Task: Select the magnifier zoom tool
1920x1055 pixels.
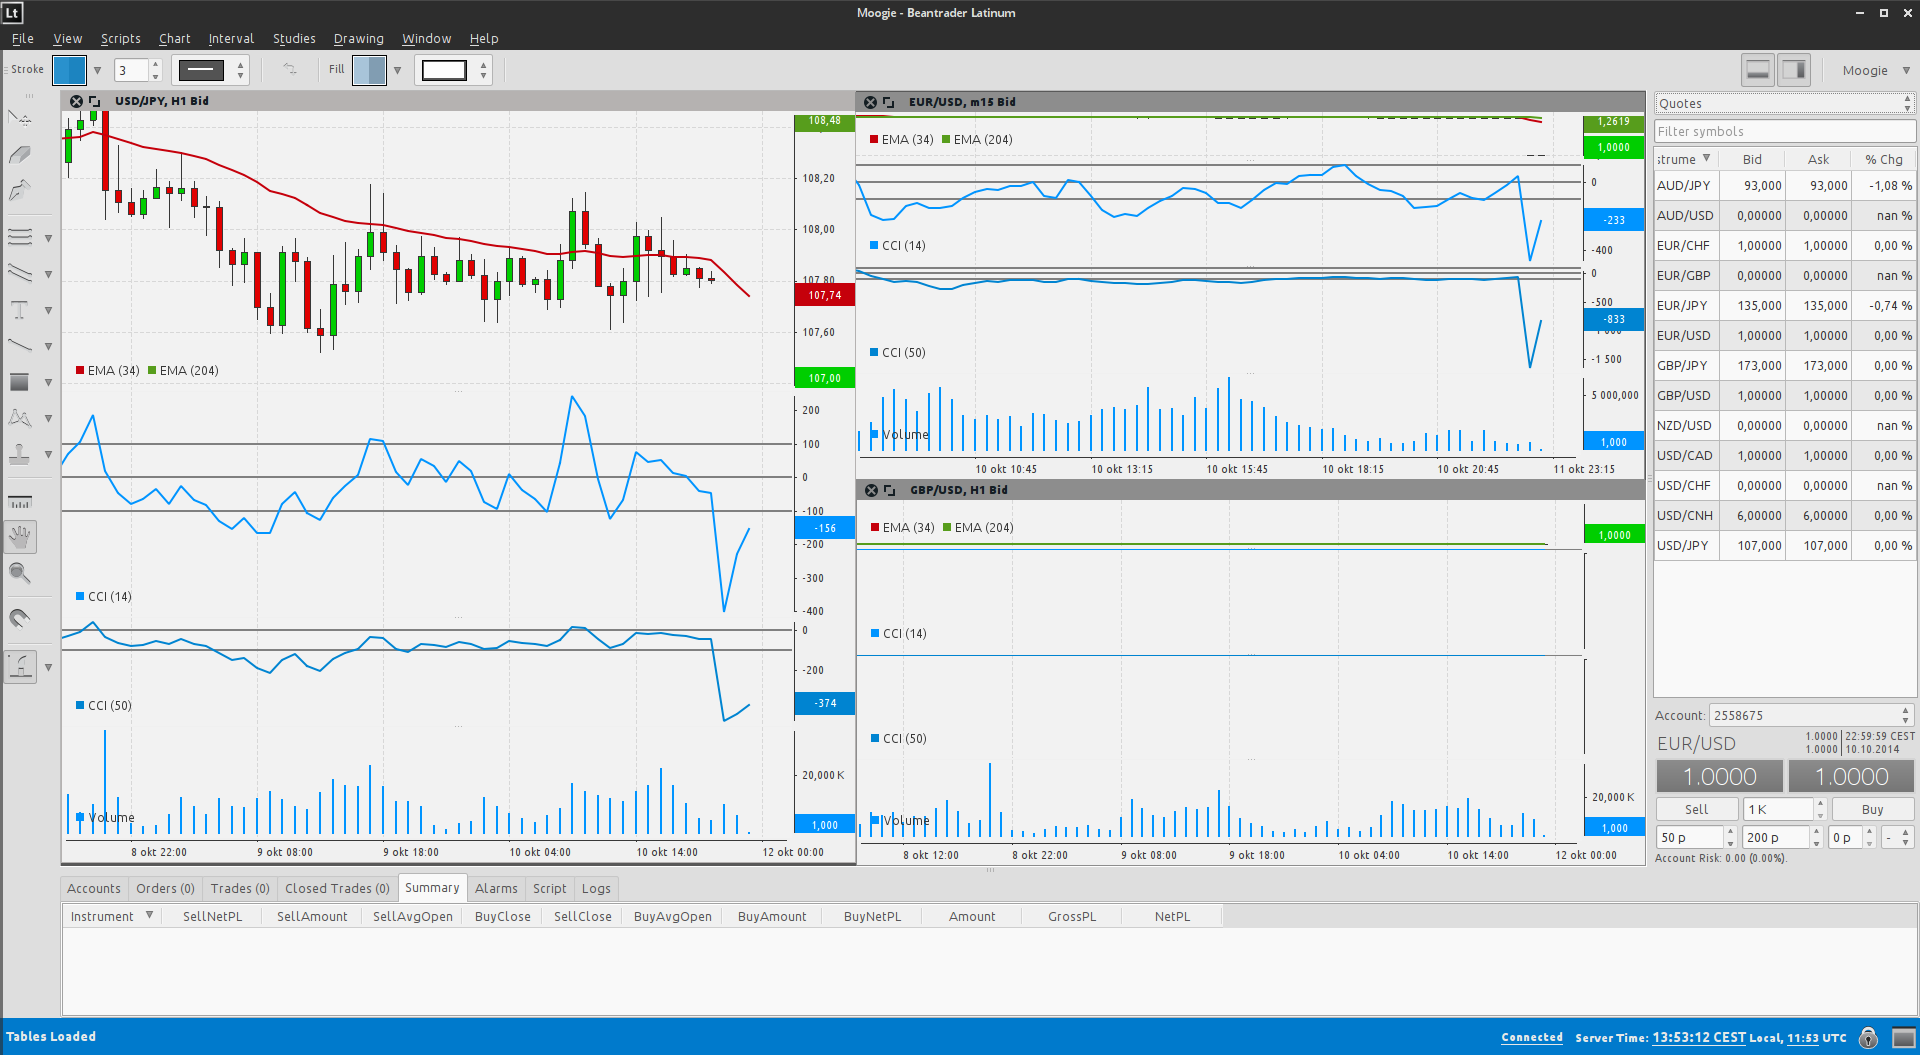Action: (19, 574)
